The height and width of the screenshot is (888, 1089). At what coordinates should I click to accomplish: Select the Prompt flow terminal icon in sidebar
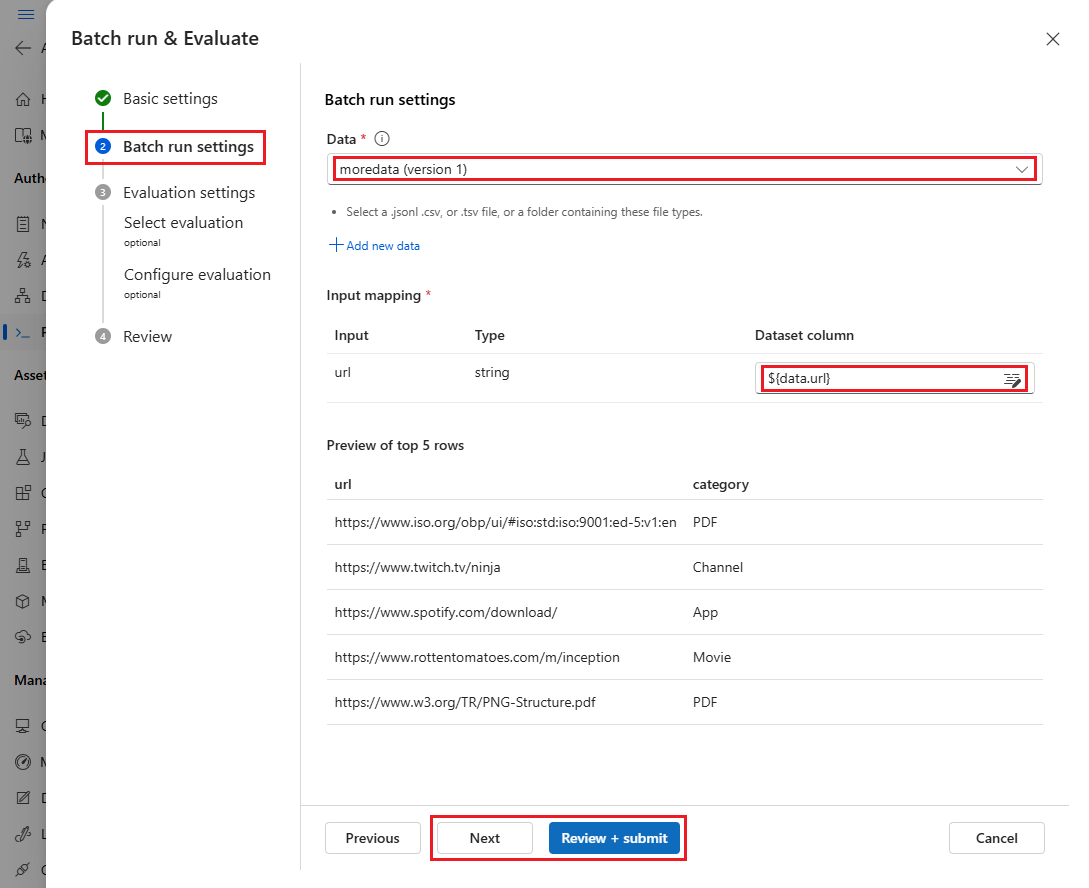click(x=23, y=332)
